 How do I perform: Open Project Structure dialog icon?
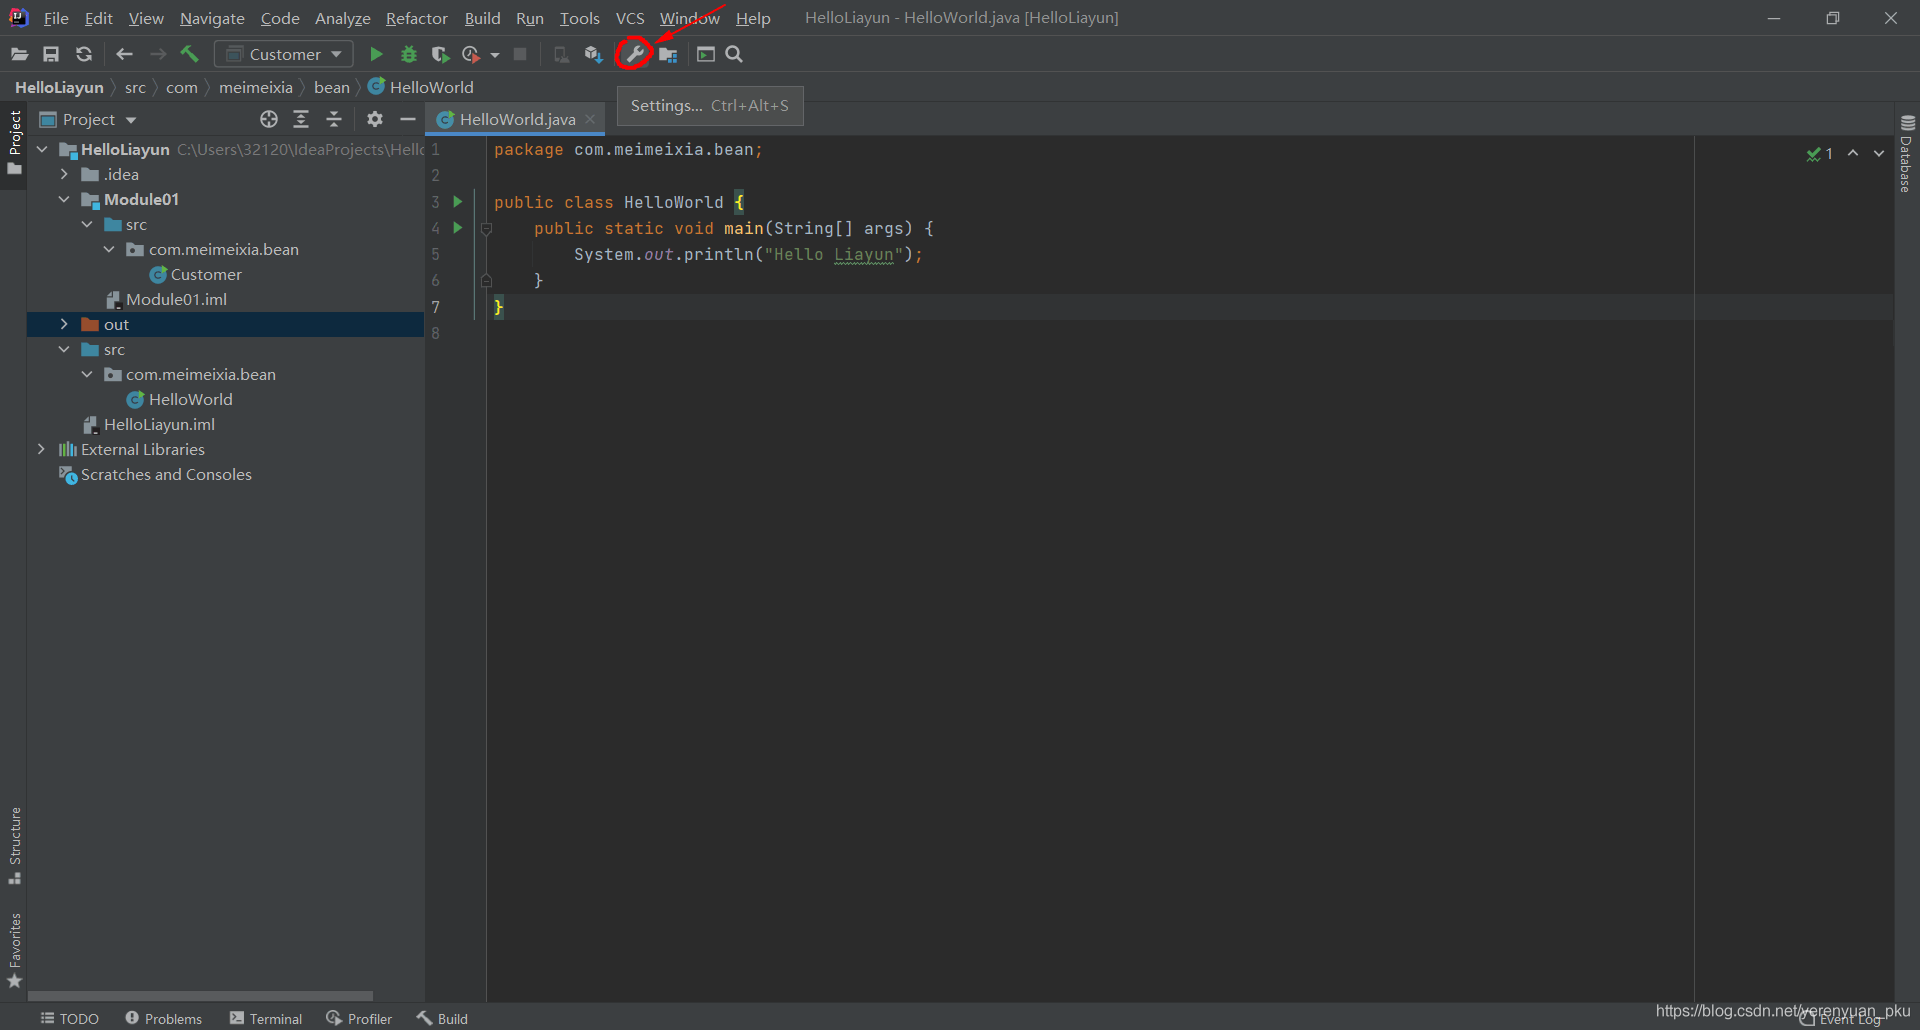tap(668, 54)
